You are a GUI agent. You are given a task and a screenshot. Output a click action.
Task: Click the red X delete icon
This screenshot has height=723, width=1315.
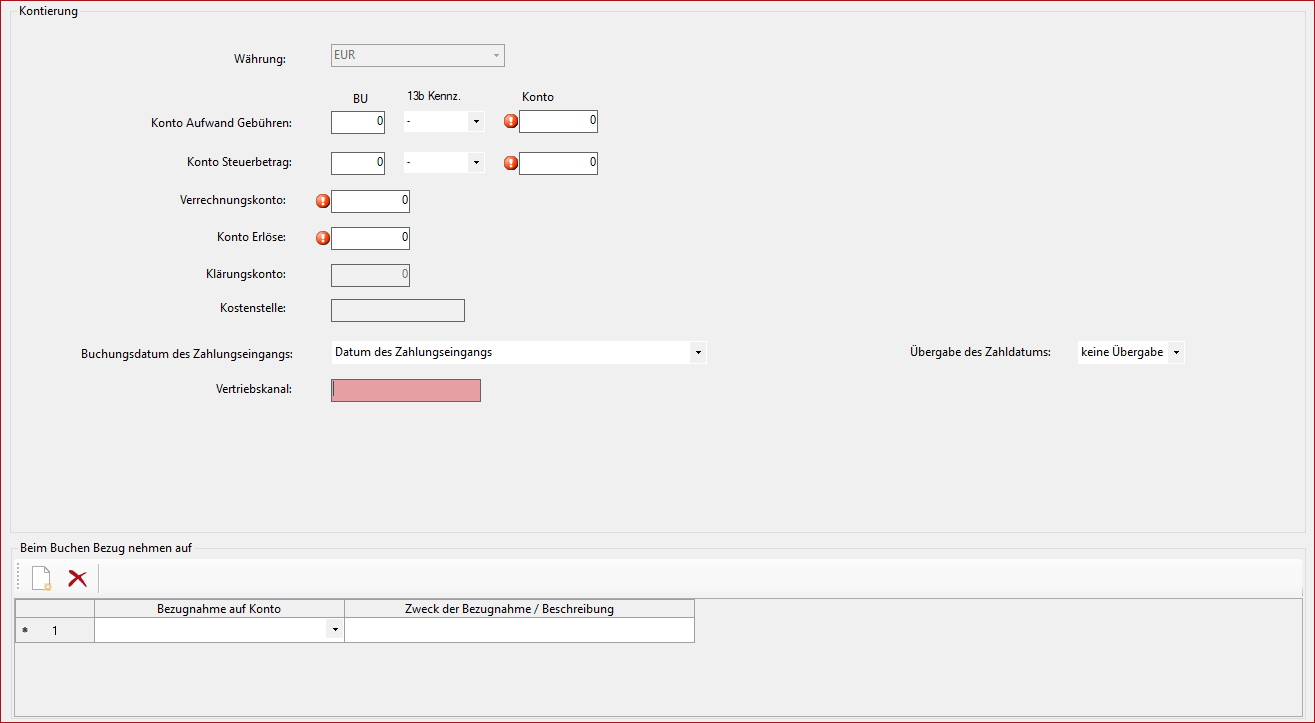click(x=77, y=578)
